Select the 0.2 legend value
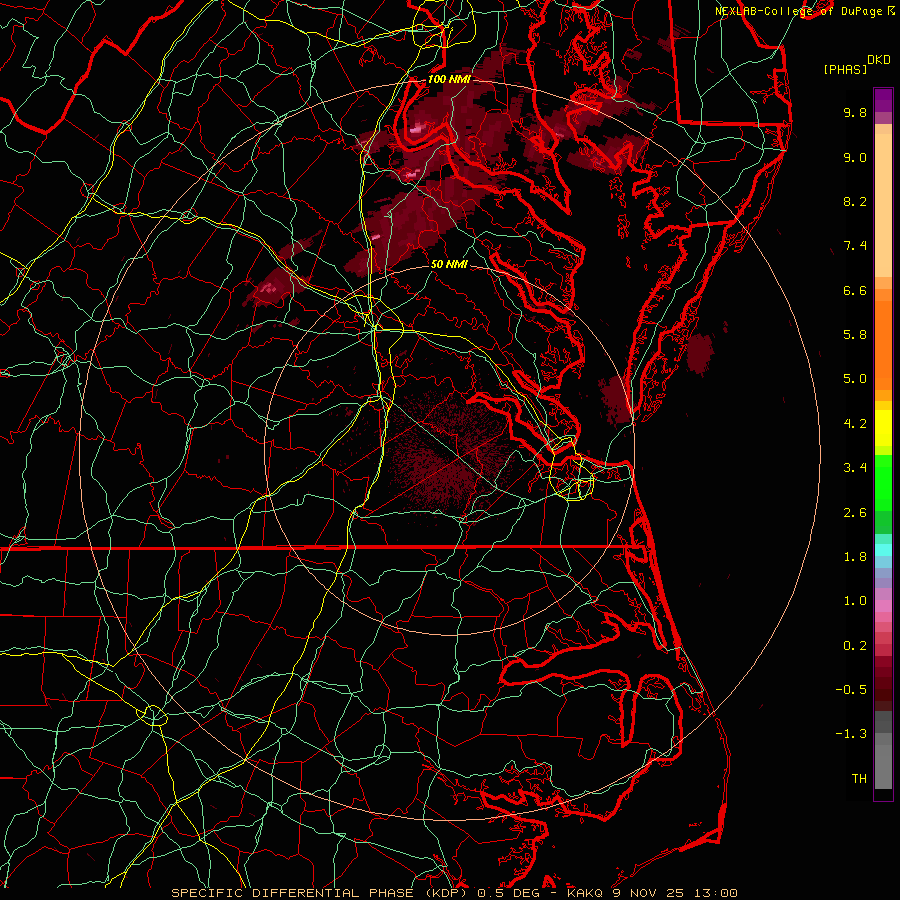 855,646
